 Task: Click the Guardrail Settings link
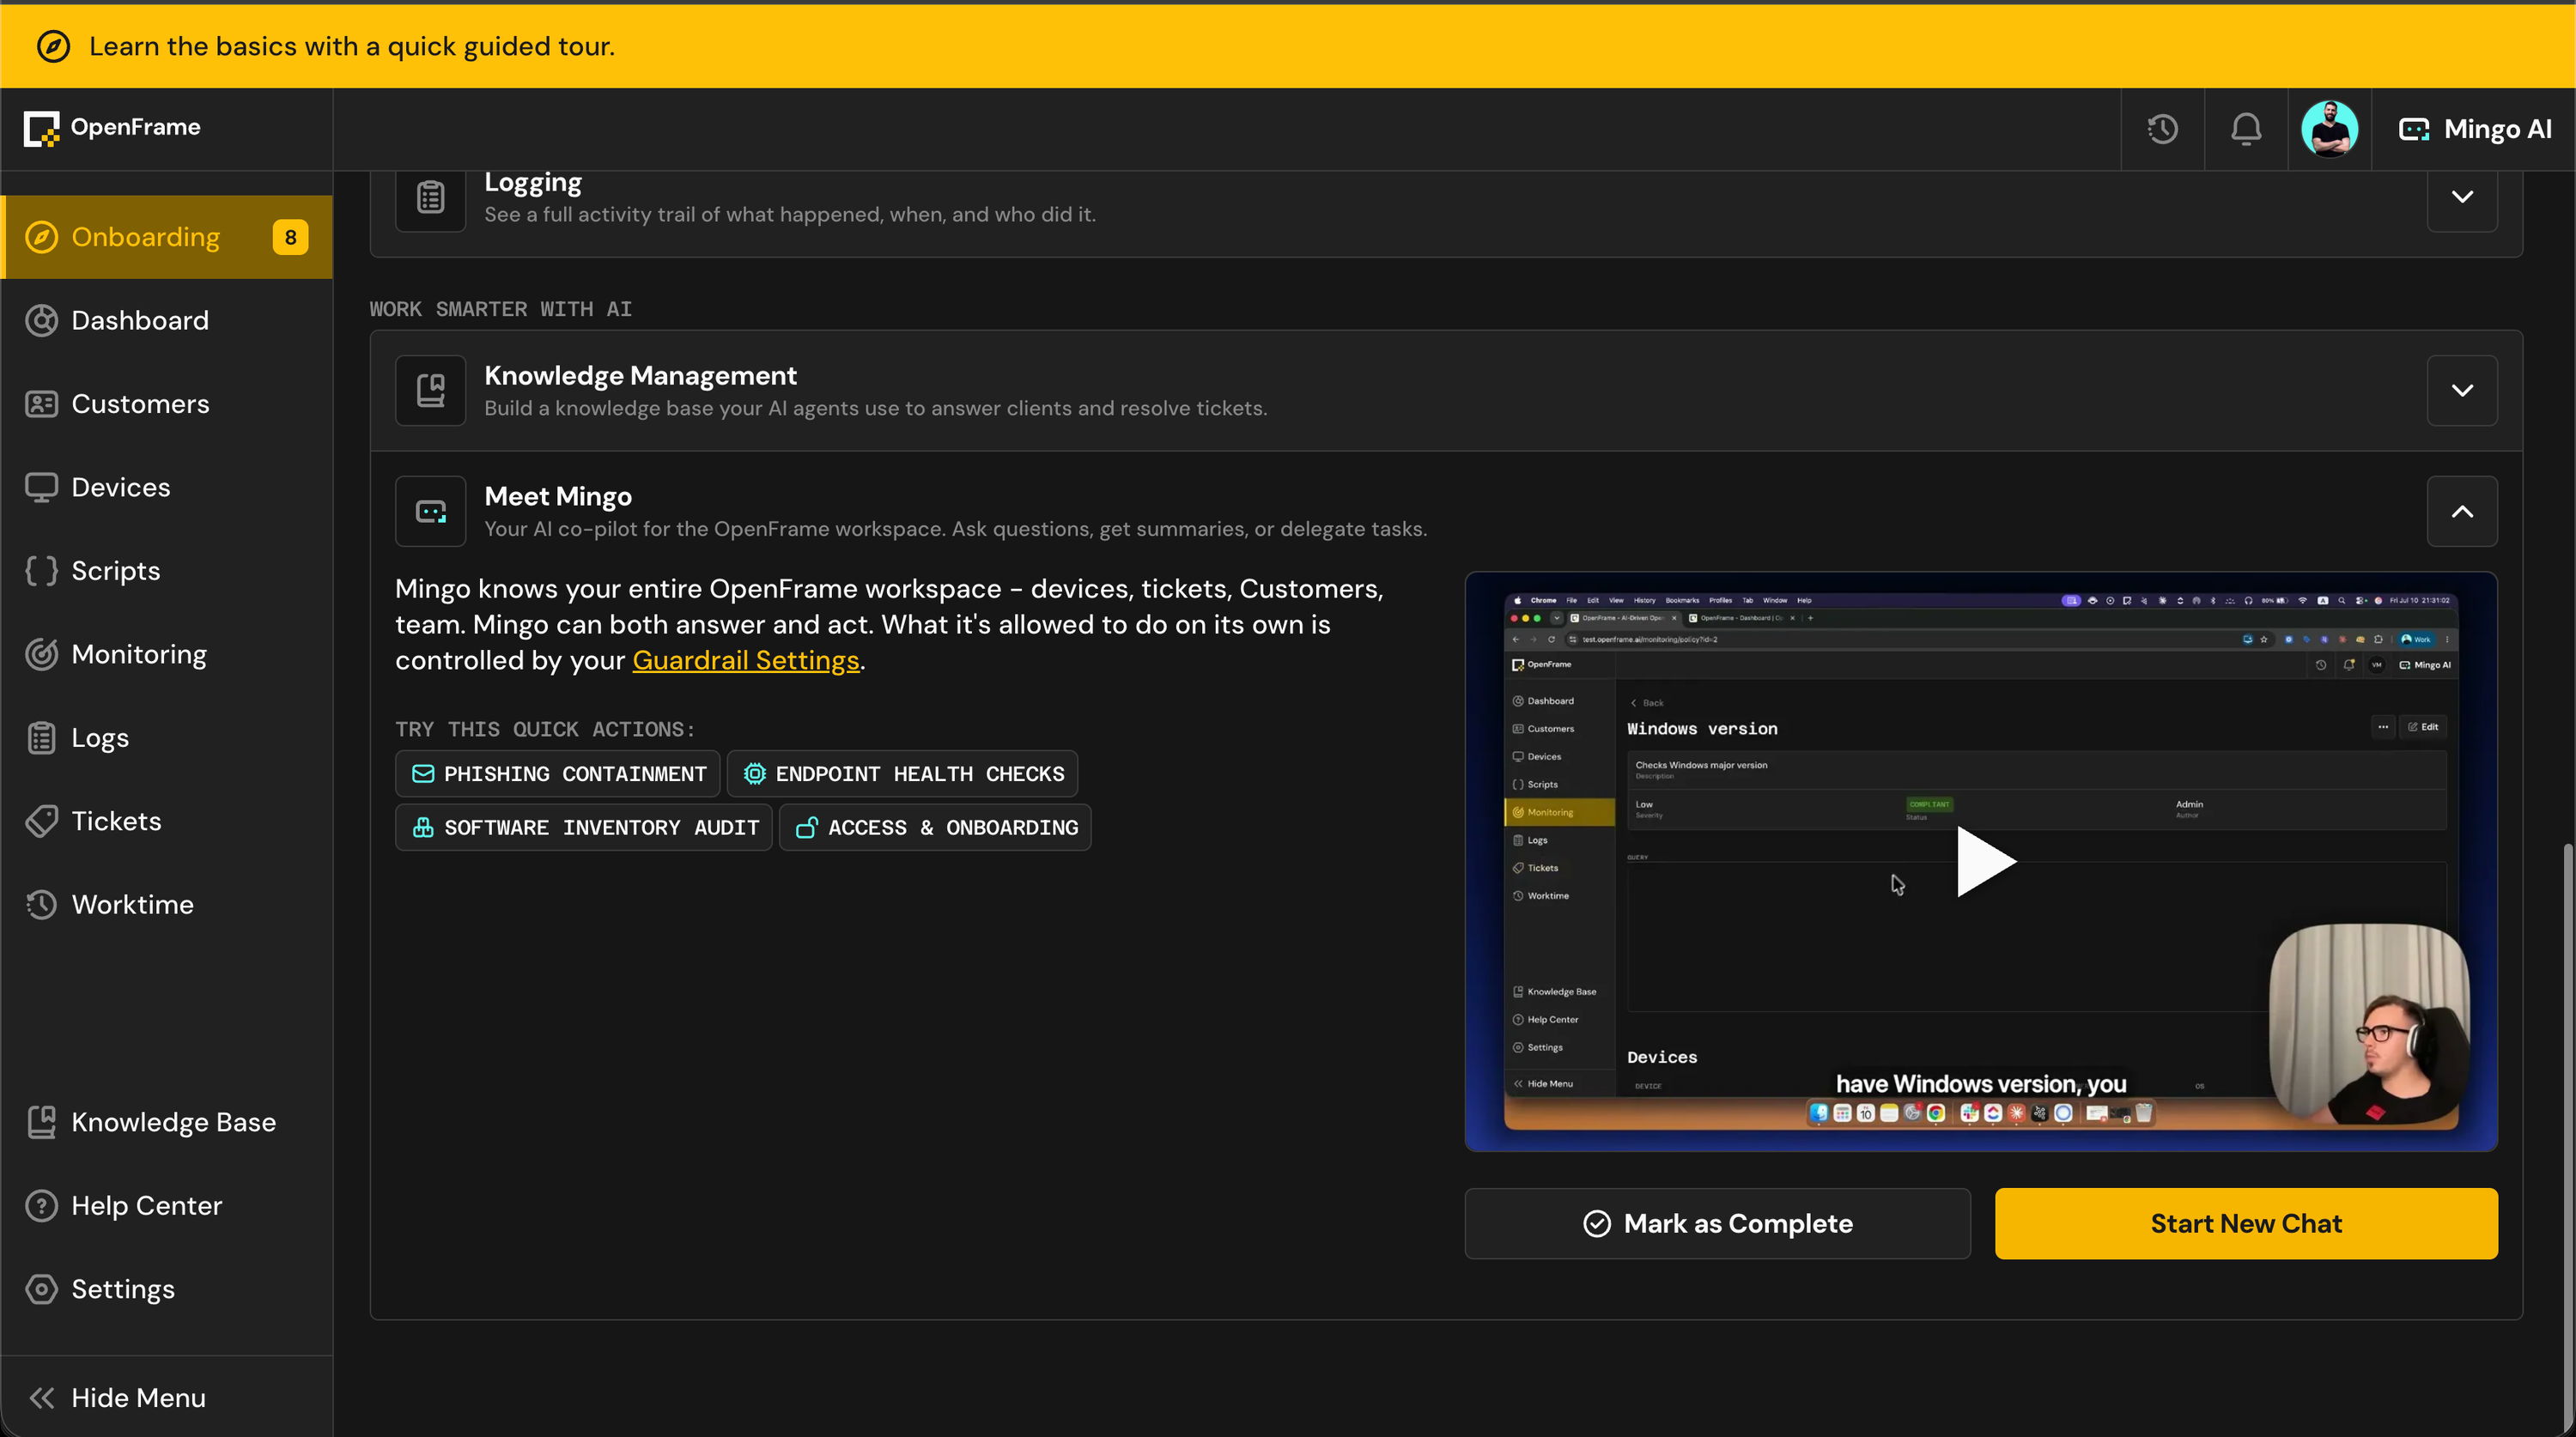(x=746, y=660)
